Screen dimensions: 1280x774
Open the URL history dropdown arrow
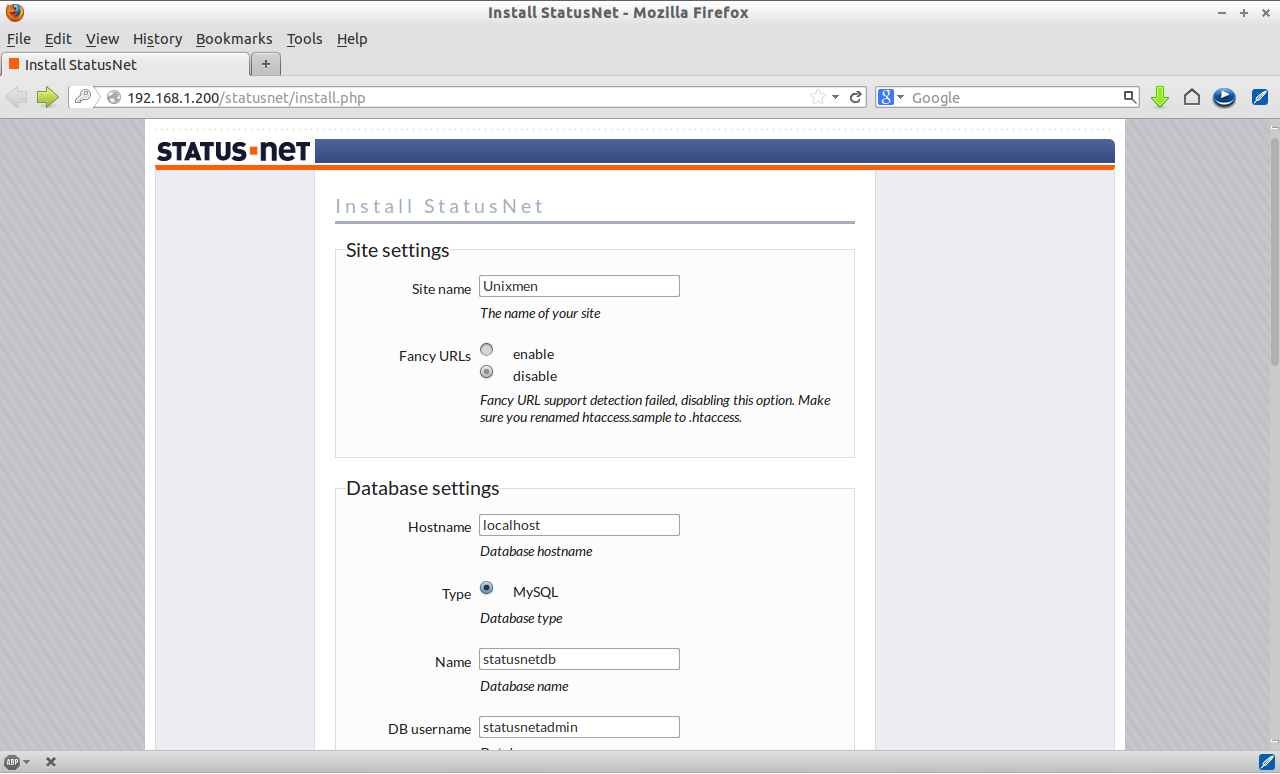pyautogui.click(x=835, y=97)
